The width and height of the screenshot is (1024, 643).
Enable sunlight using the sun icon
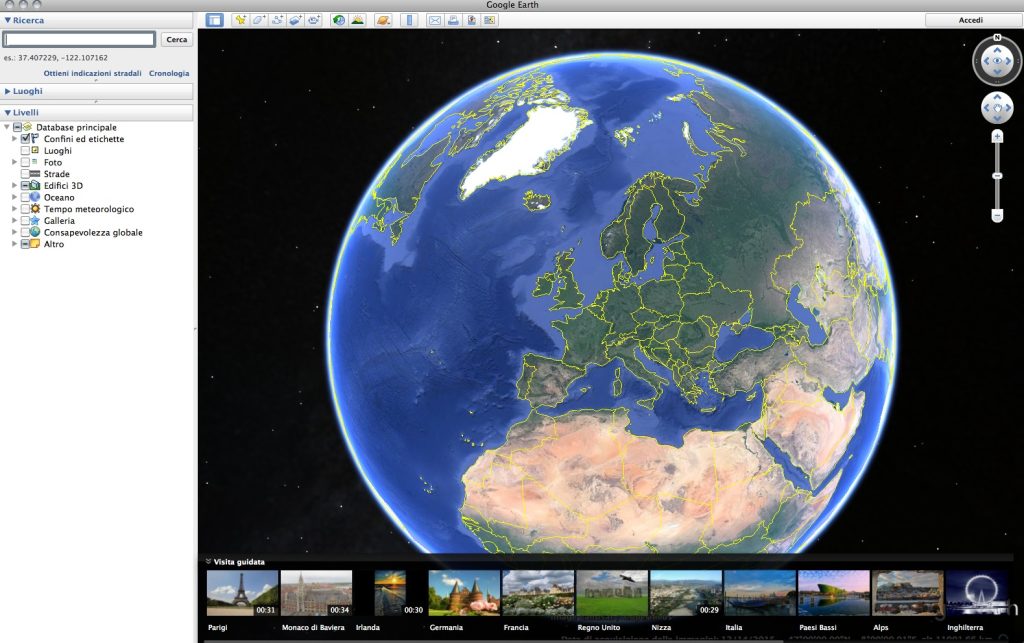pos(358,17)
